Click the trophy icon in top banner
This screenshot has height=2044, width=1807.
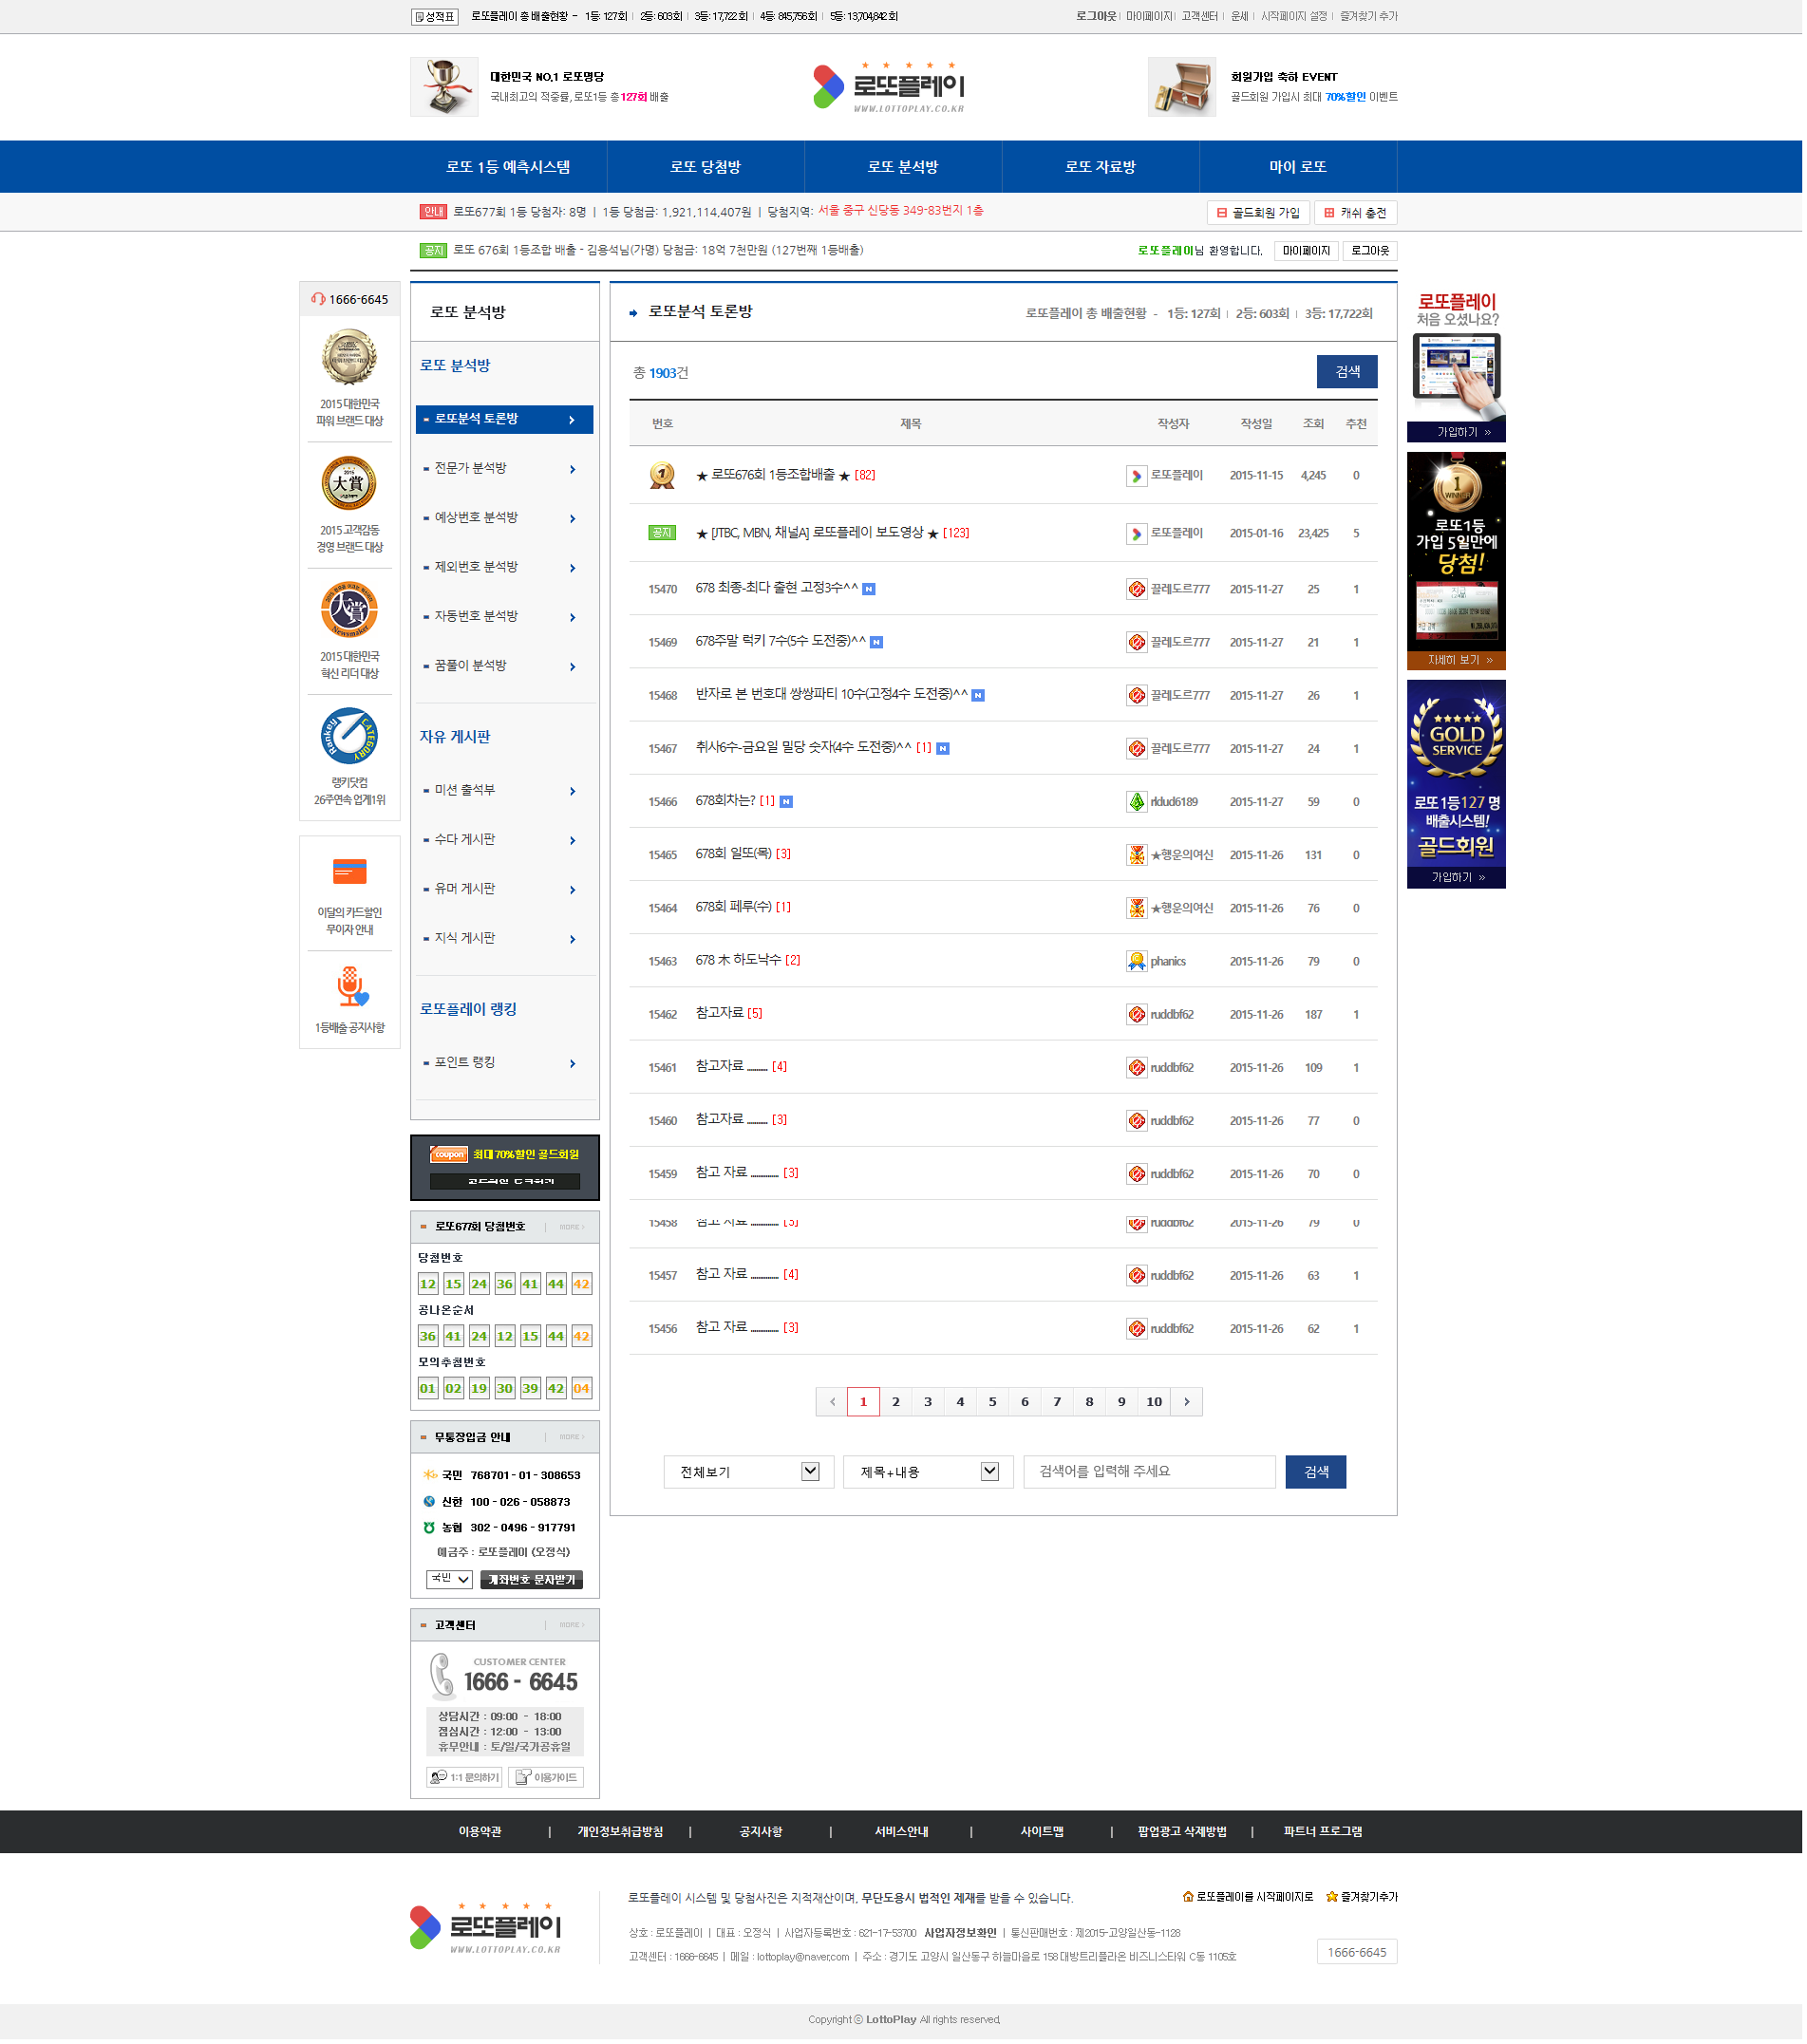(444, 87)
